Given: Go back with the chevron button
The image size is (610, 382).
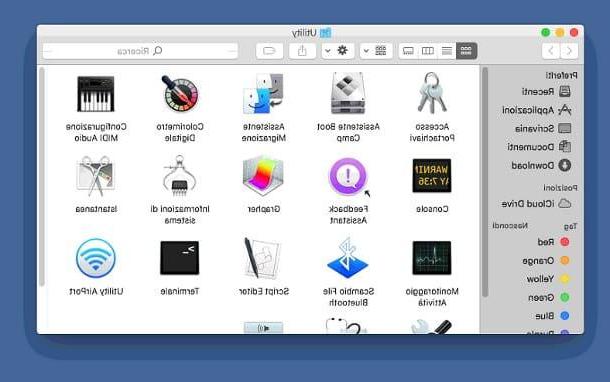Looking at the screenshot, I should point(569,51).
